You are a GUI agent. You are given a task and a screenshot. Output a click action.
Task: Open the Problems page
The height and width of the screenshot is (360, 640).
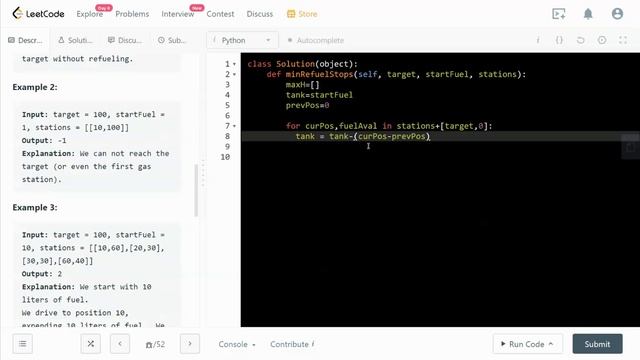click(132, 14)
